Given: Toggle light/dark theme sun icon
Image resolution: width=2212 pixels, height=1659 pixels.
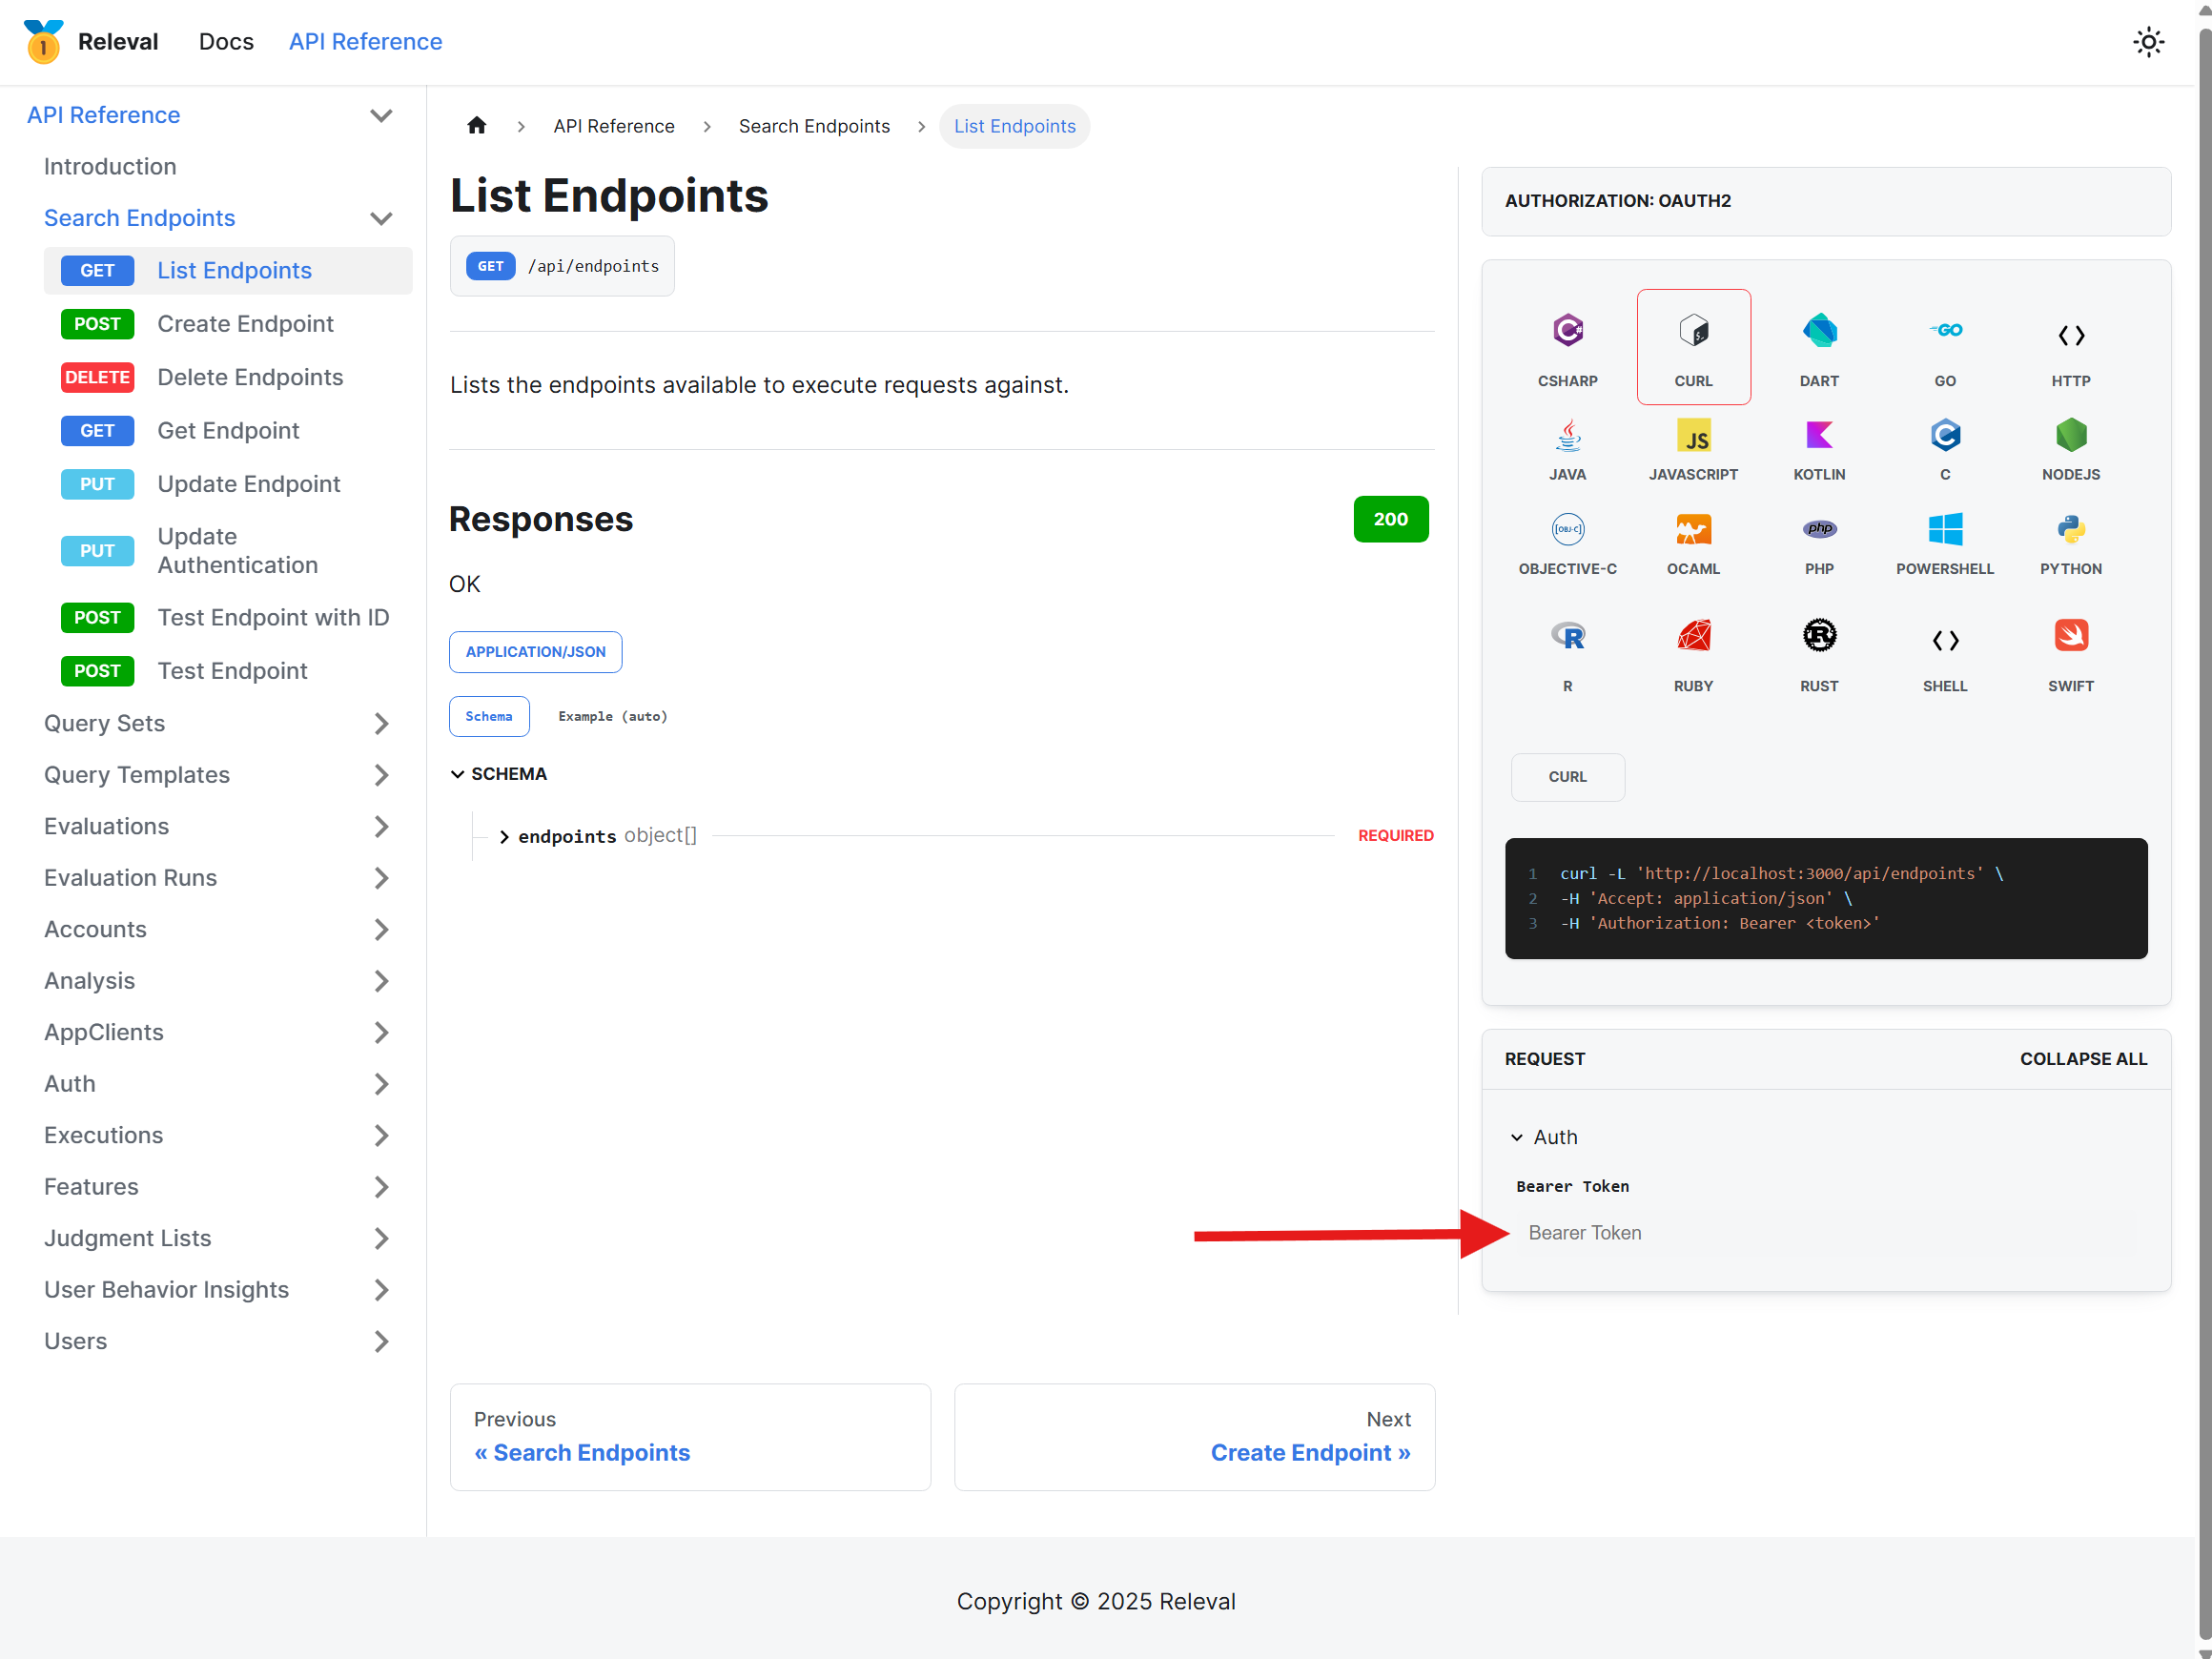Looking at the screenshot, I should point(2148,42).
